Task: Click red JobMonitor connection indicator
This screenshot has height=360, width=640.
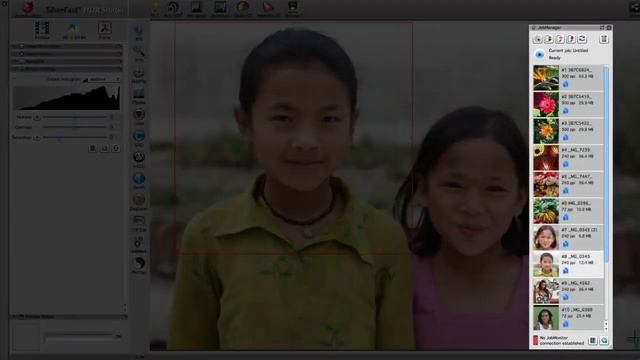Action: pyautogui.click(x=536, y=340)
